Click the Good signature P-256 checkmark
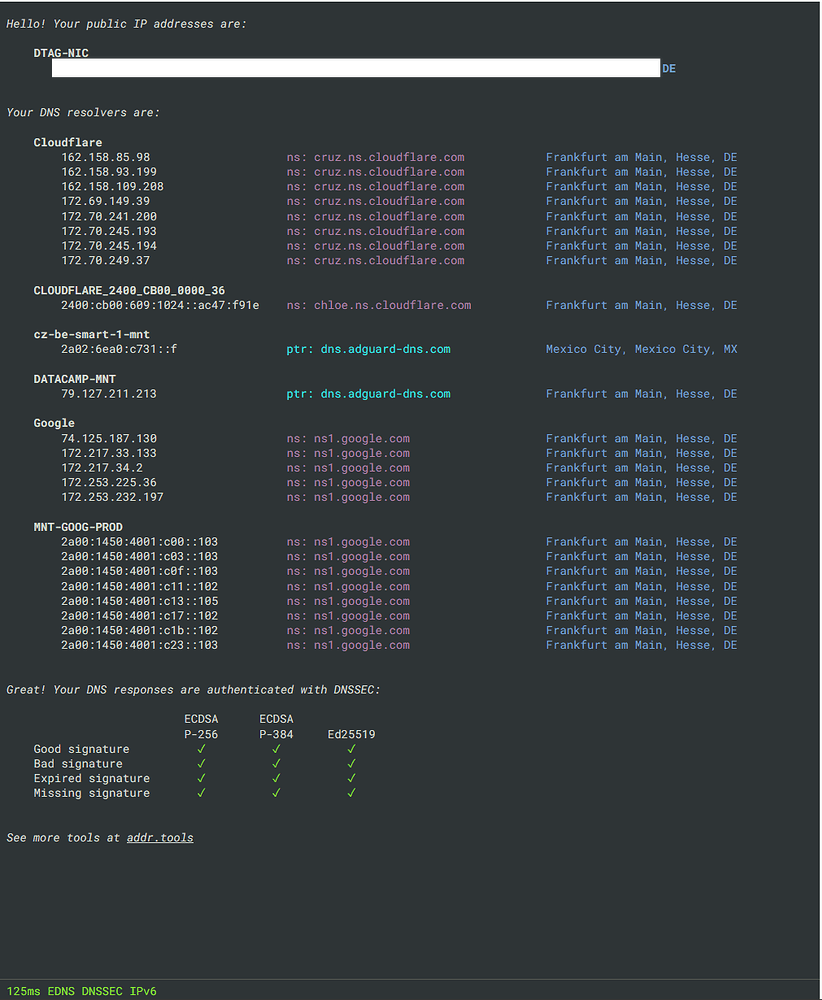 pyautogui.click(x=201, y=749)
